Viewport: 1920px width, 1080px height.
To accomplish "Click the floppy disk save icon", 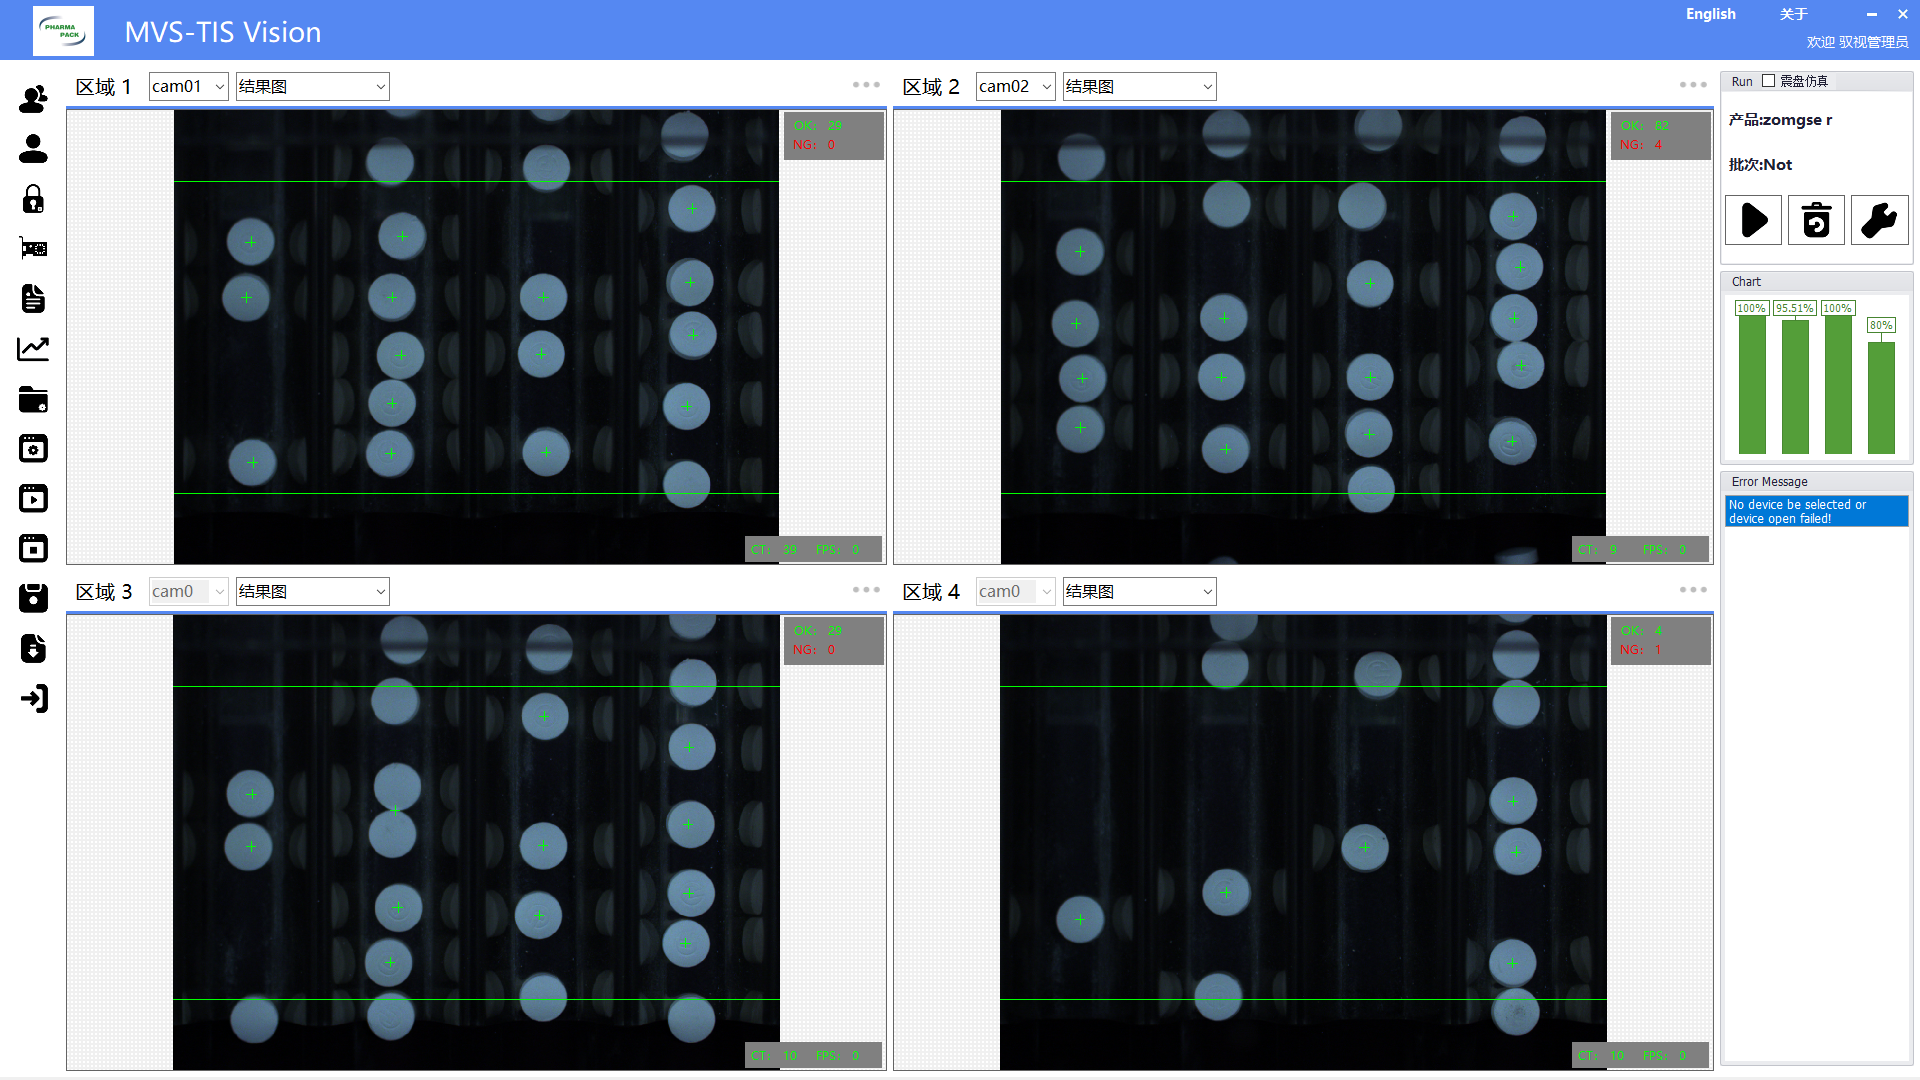I will [x=33, y=598].
